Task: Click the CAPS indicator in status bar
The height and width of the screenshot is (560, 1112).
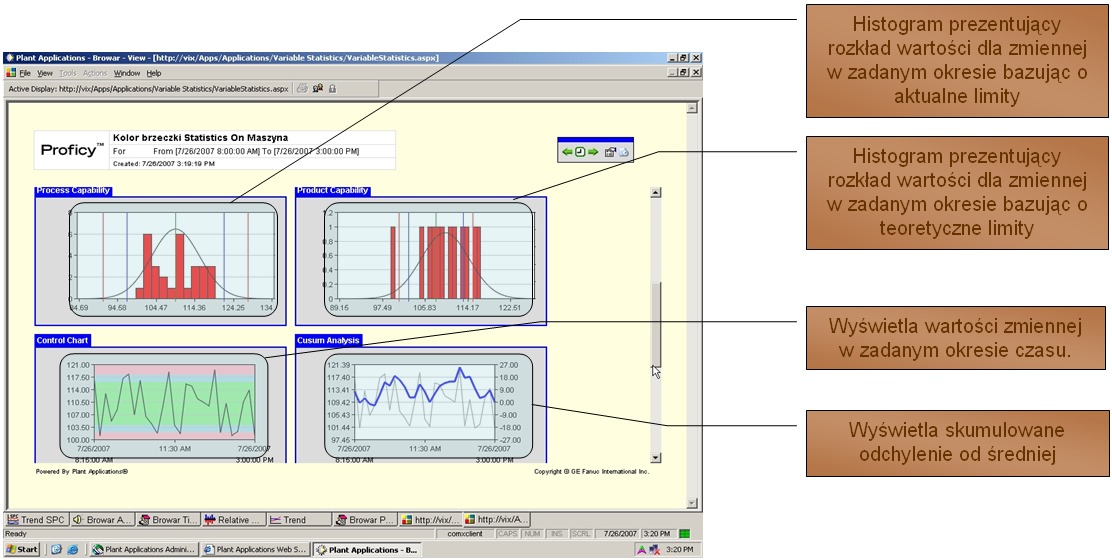Action: (507, 534)
